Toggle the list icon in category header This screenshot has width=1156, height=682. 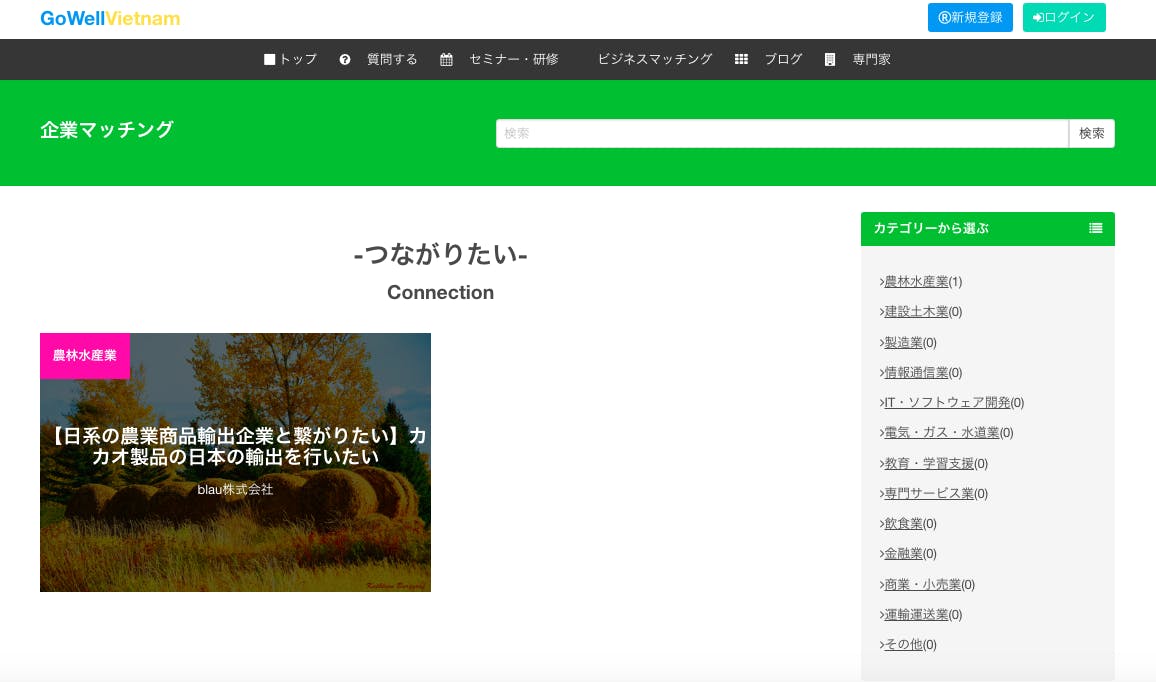(1095, 228)
